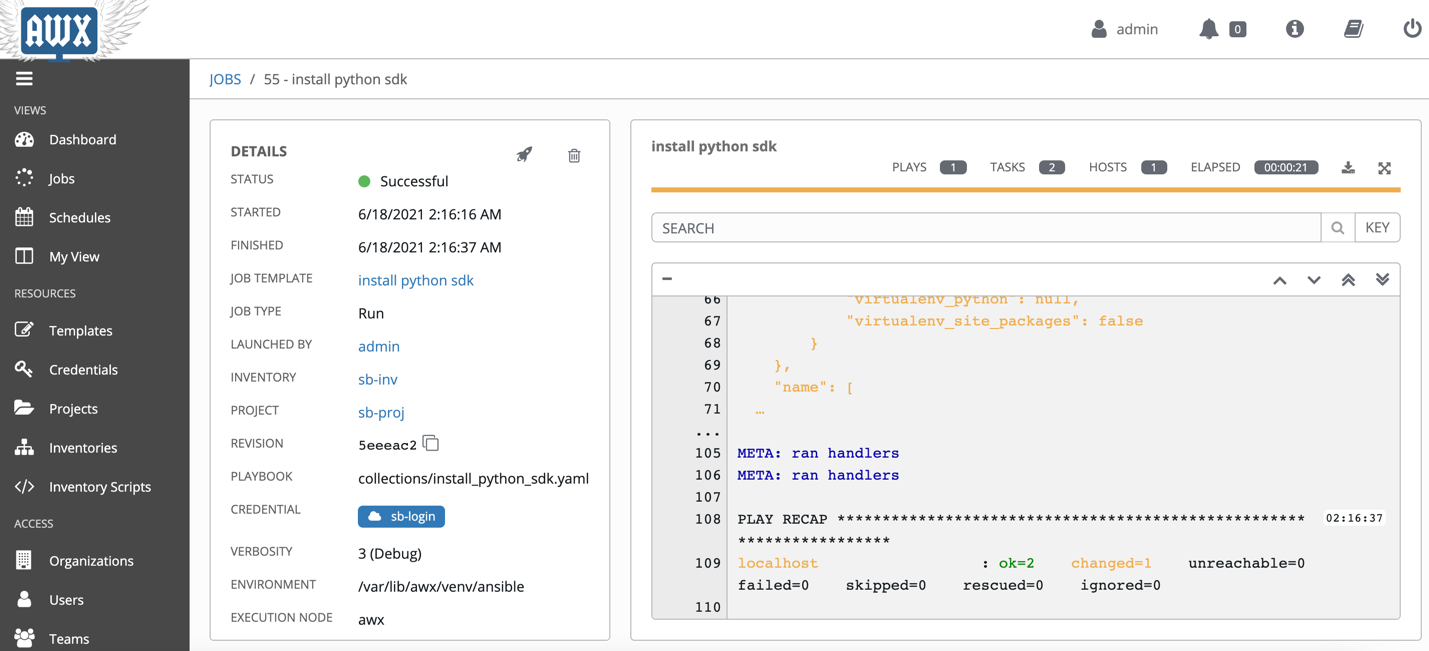Click the About info icon
The width and height of the screenshot is (1429, 651).
point(1295,29)
